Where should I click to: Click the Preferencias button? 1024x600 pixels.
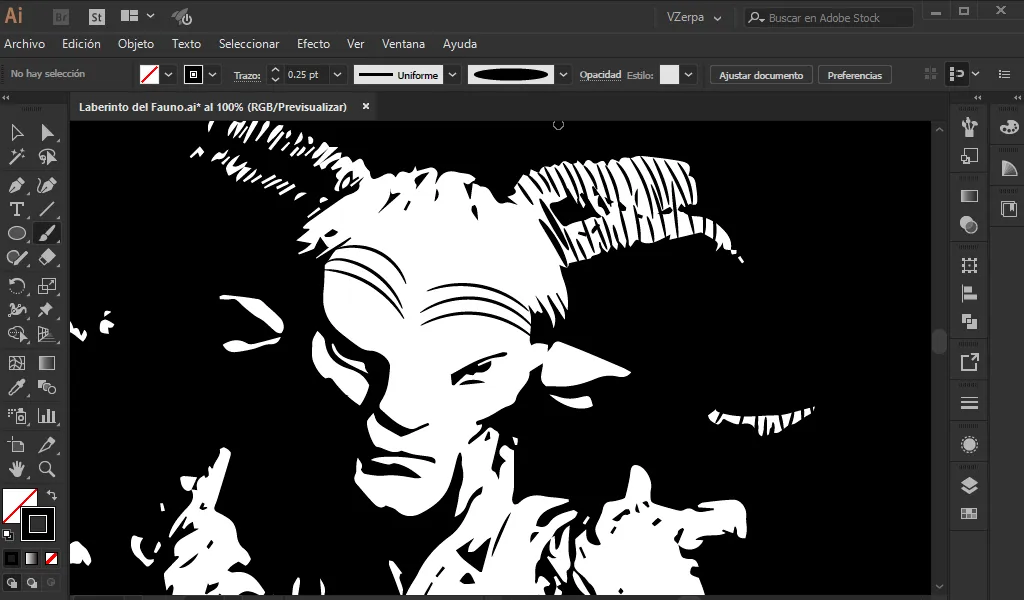855,75
